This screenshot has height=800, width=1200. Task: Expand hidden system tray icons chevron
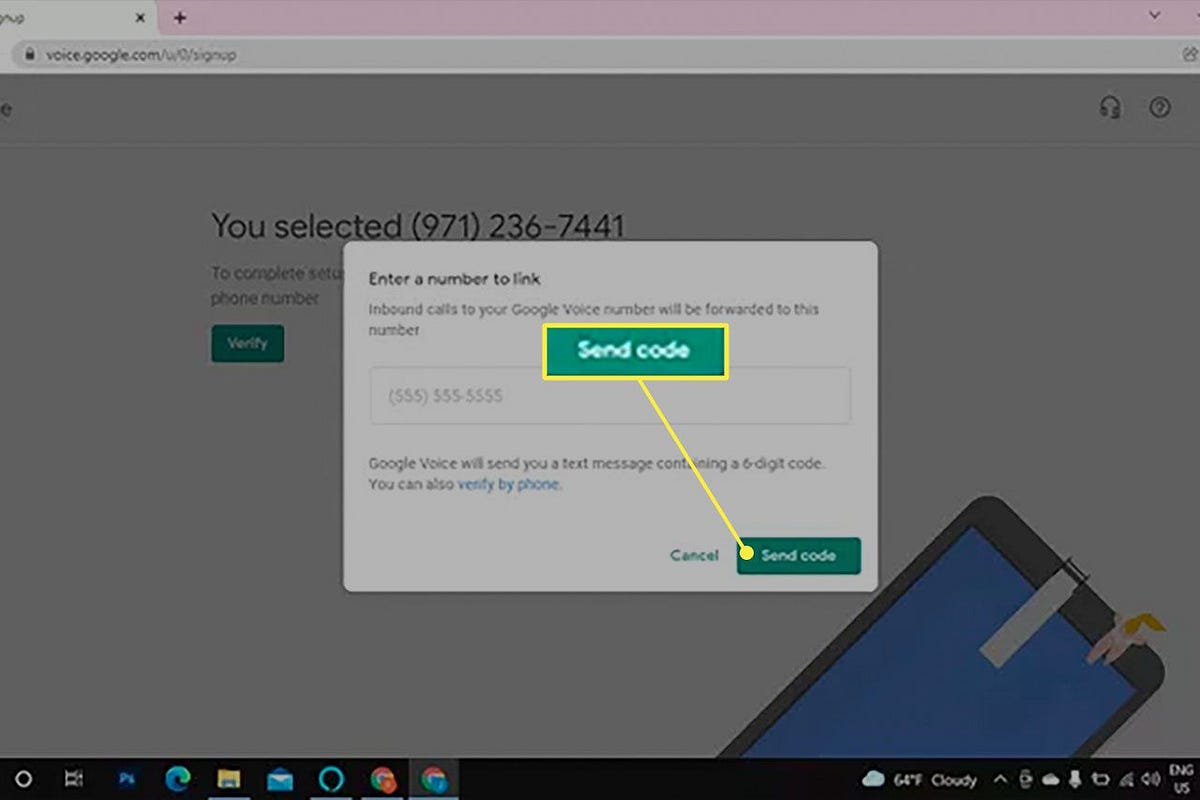pos(1001,779)
